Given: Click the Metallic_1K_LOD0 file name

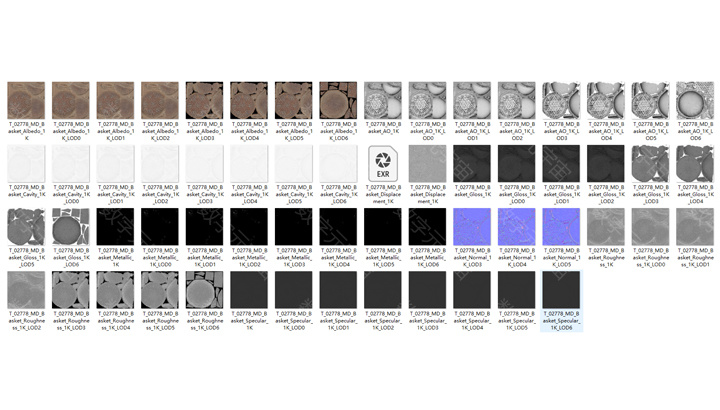Looking at the screenshot, I should (160, 258).
